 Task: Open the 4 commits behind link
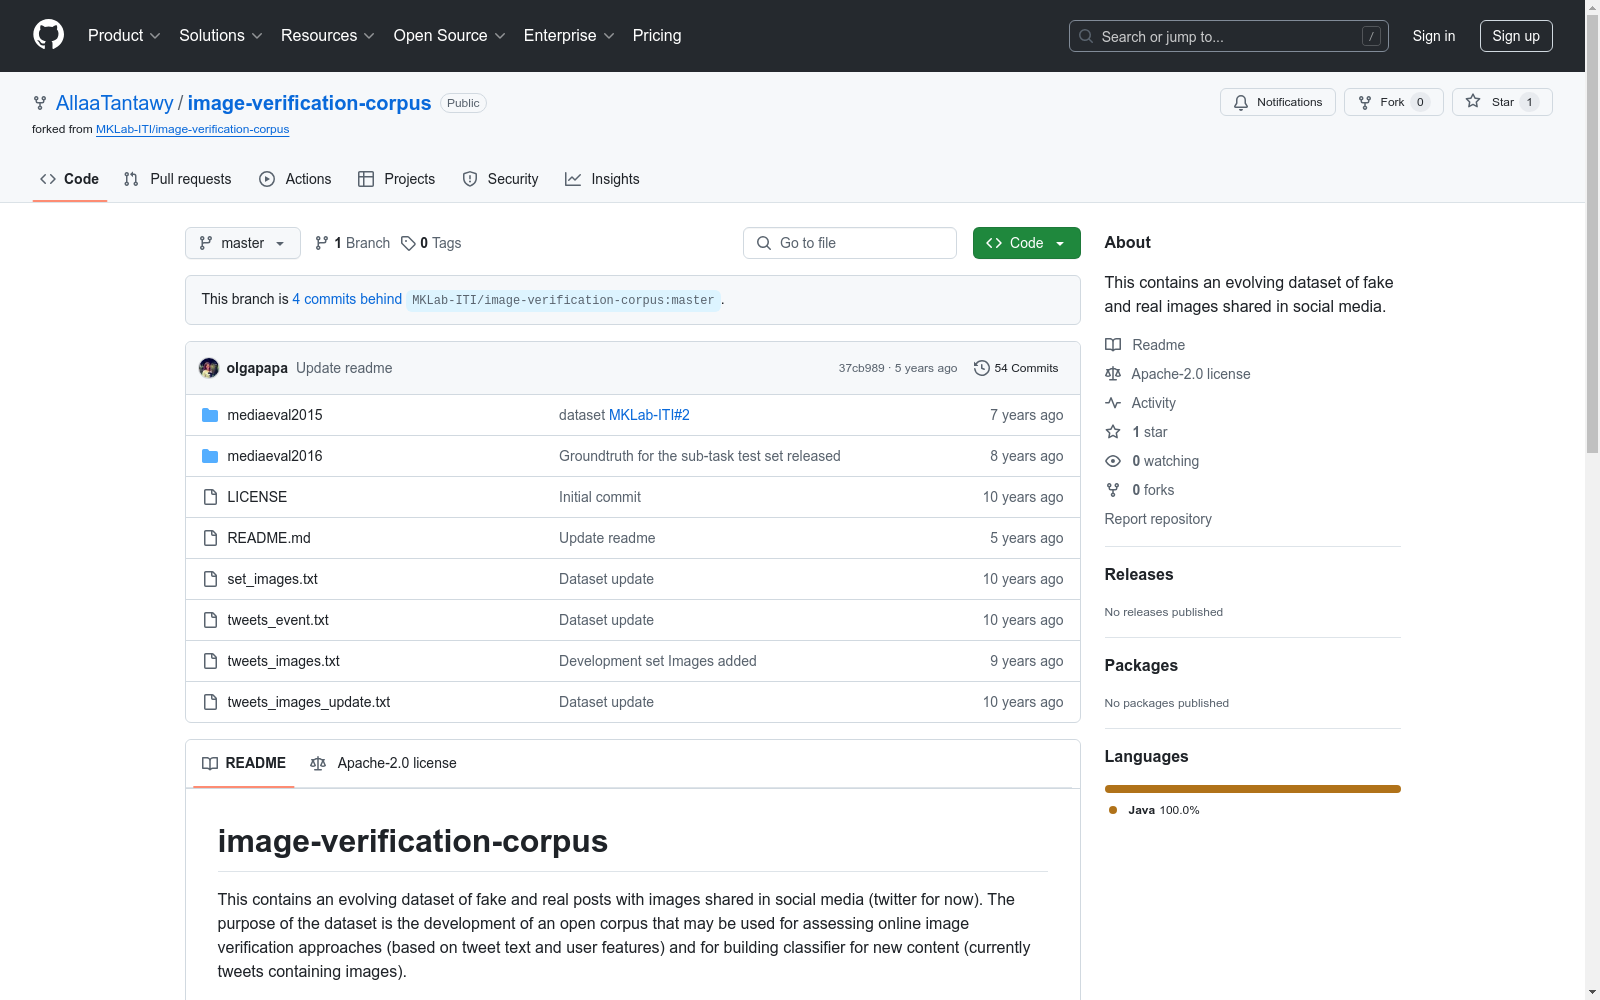(347, 299)
